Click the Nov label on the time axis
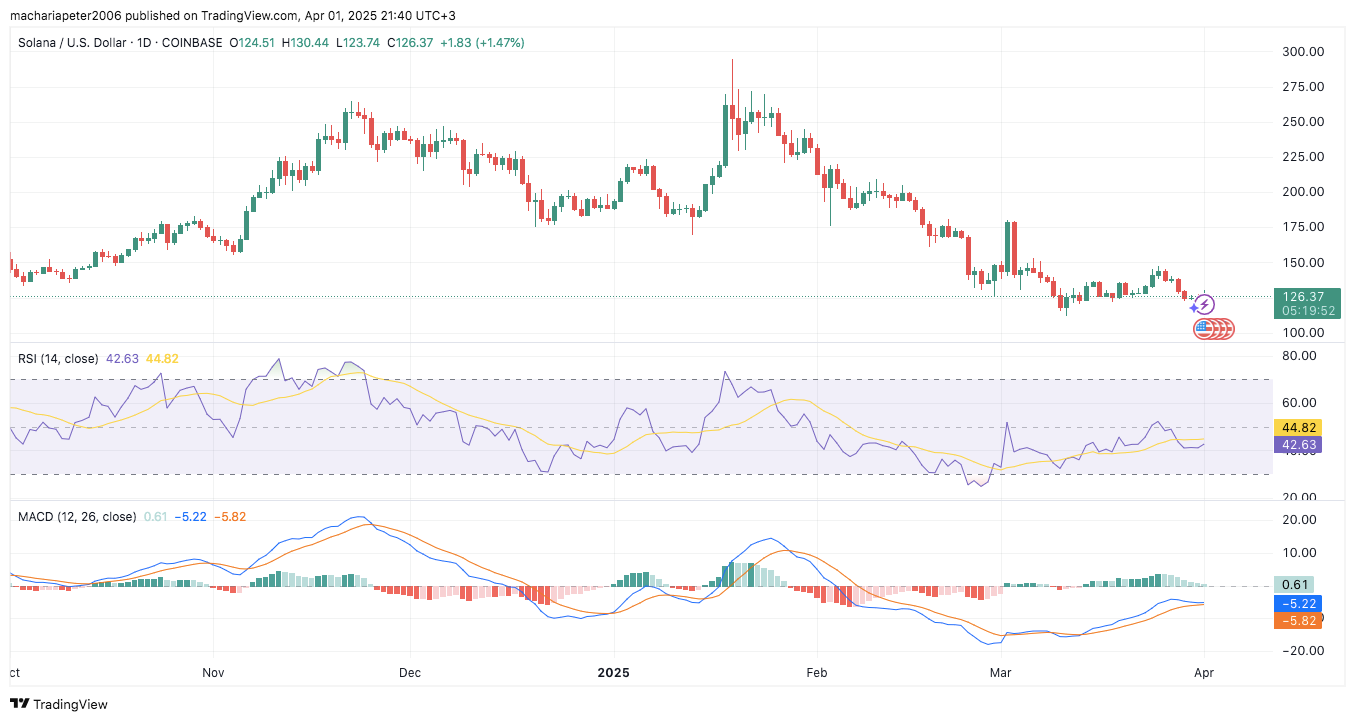Viewport: 1355px width, 721px height. point(213,674)
